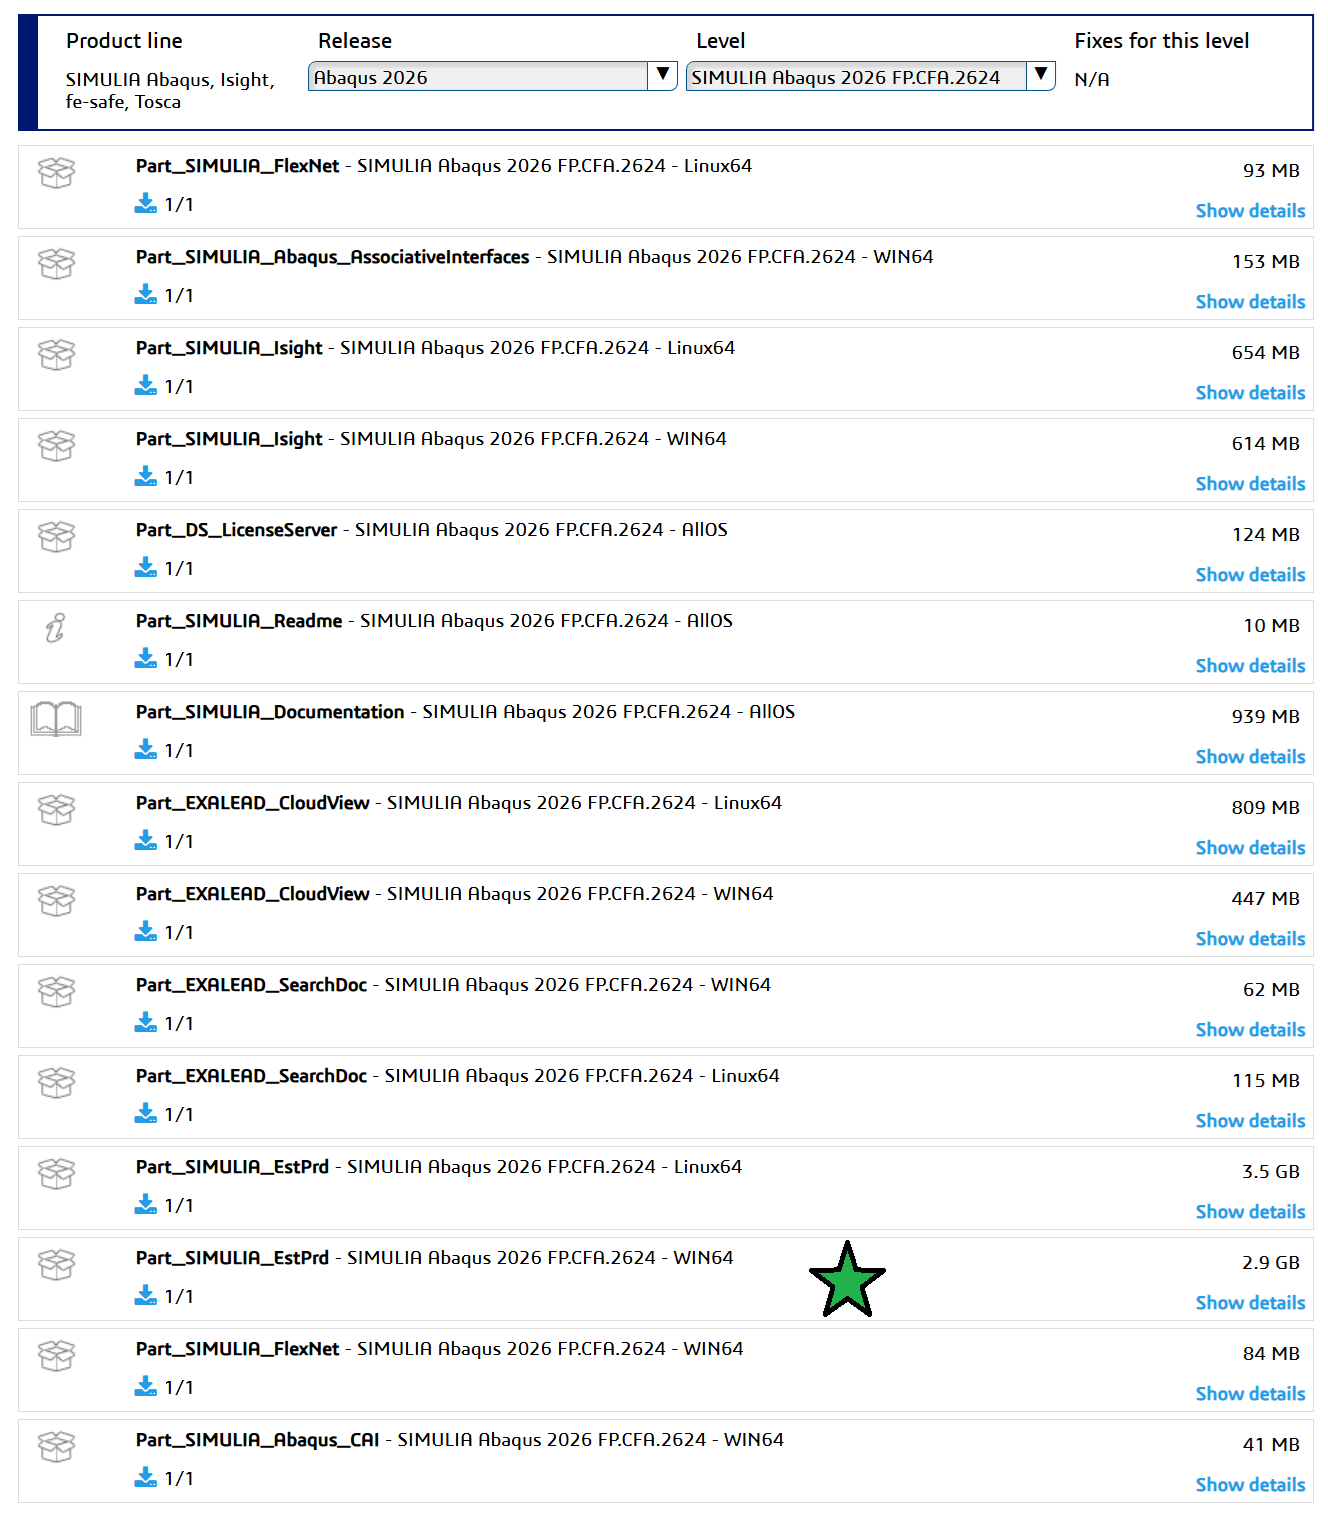
Task: Click the Part_SIMULIA_Readme title text
Action: click(x=239, y=621)
